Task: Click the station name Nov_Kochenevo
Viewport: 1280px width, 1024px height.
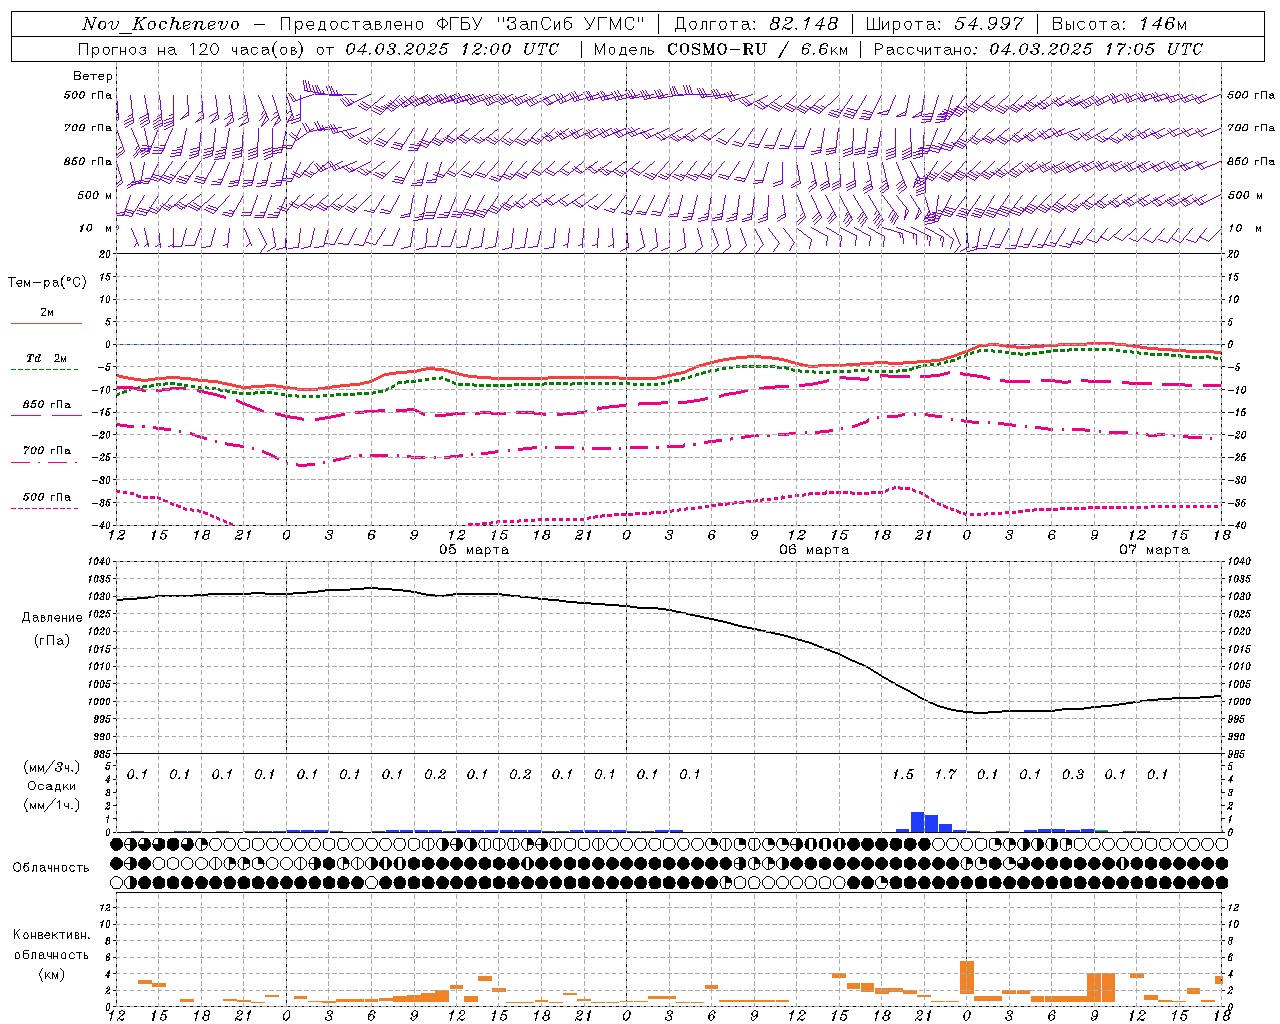Action: pos(161,24)
